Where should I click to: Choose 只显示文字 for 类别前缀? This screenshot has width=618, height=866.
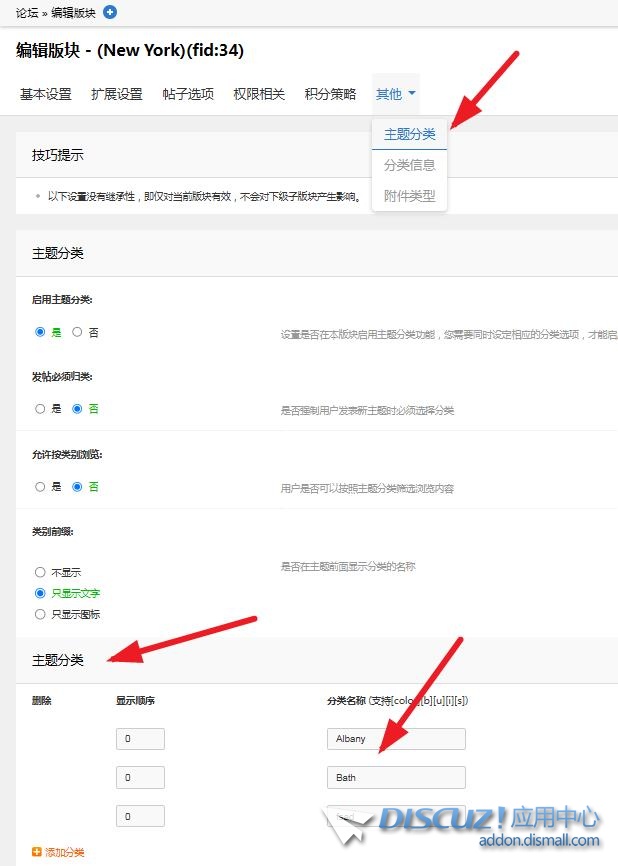[40, 593]
